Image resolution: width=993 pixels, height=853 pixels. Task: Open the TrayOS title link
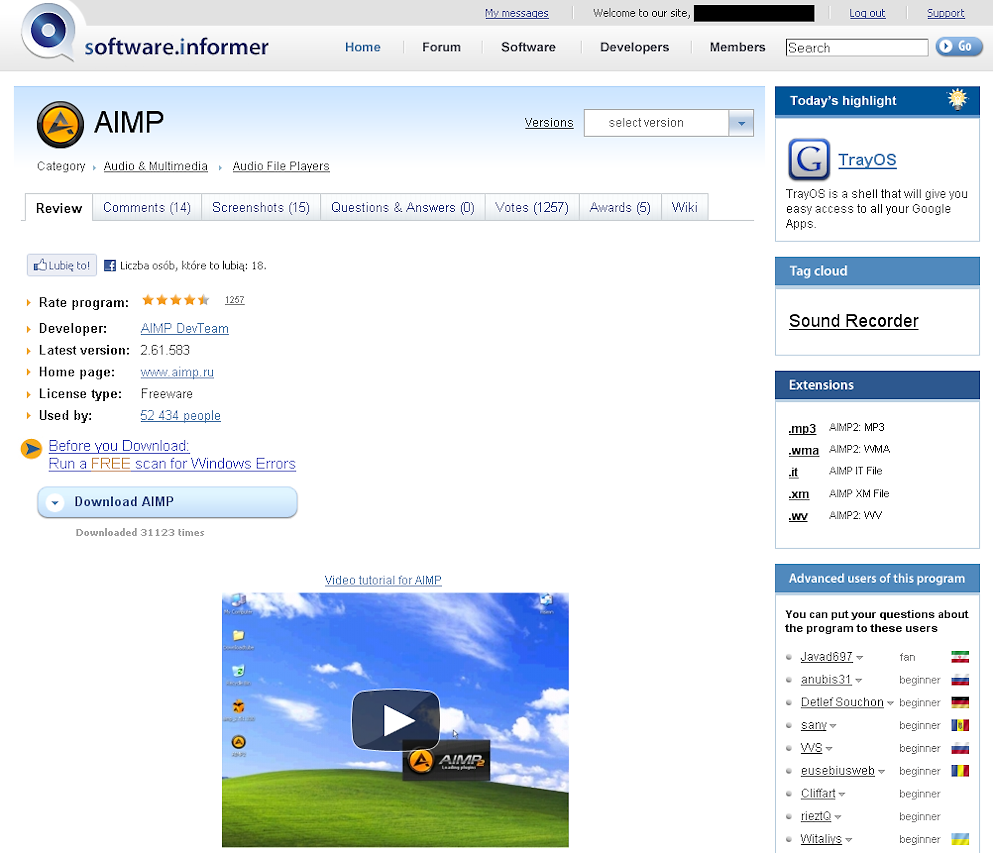(868, 160)
